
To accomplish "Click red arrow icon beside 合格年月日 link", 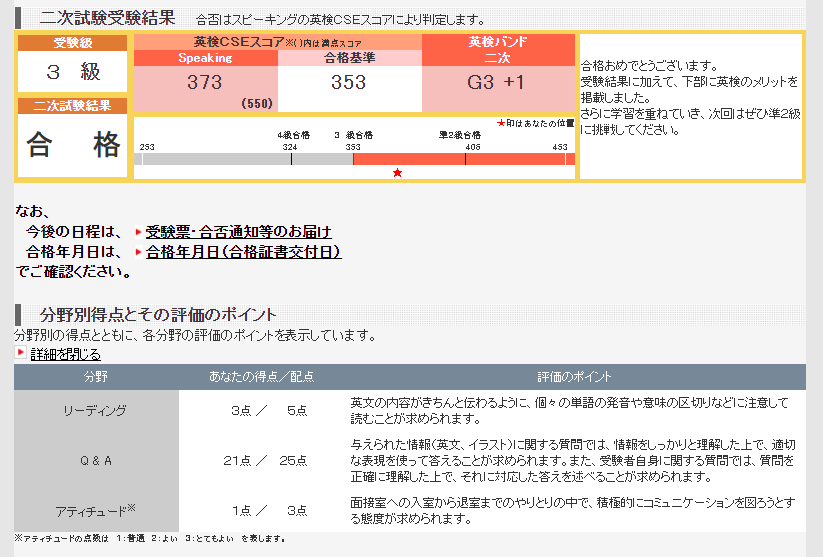I will click(138, 252).
